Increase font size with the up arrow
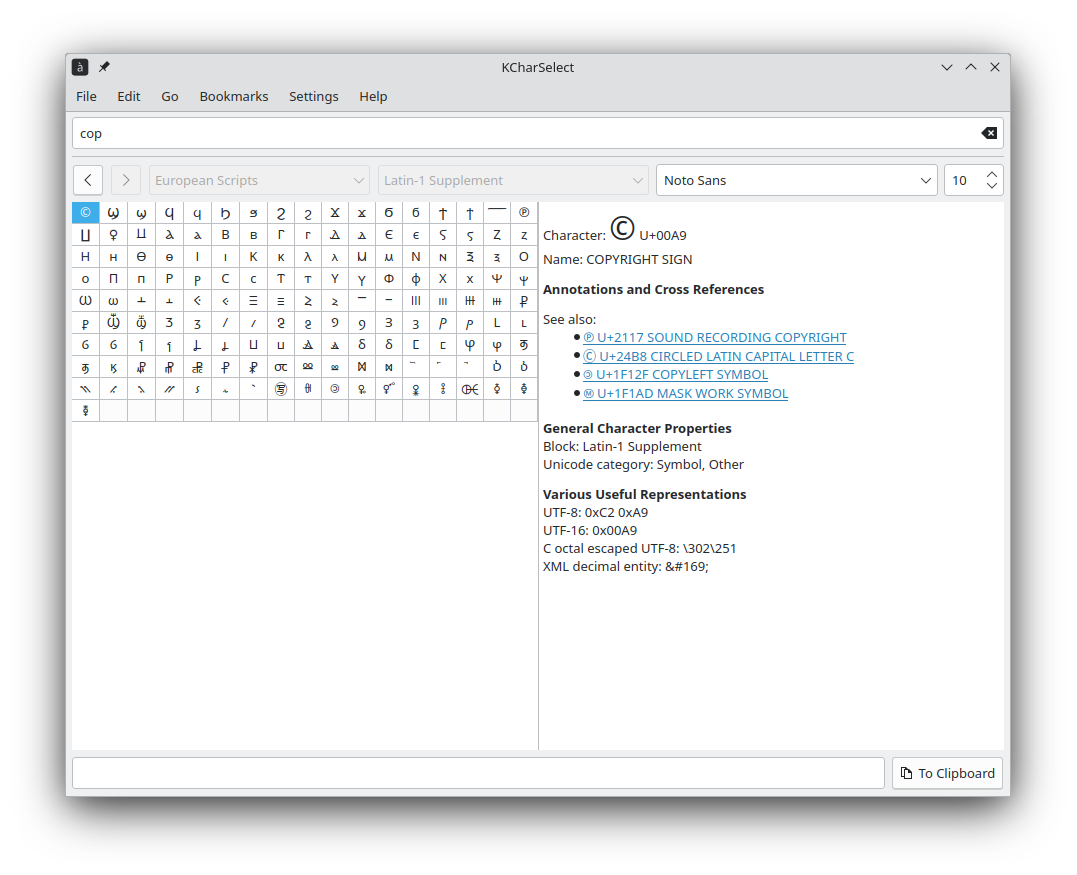 tap(991, 174)
